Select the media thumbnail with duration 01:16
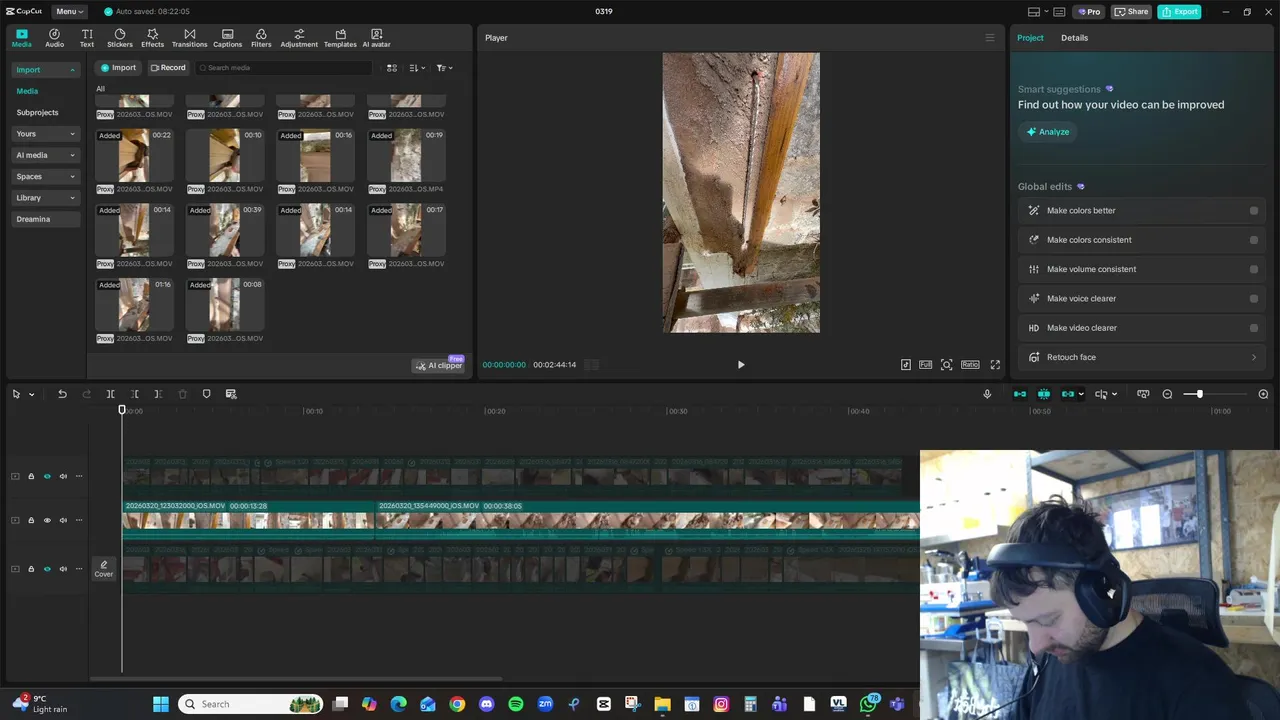The width and height of the screenshot is (1280, 720). [x=134, y=305]
